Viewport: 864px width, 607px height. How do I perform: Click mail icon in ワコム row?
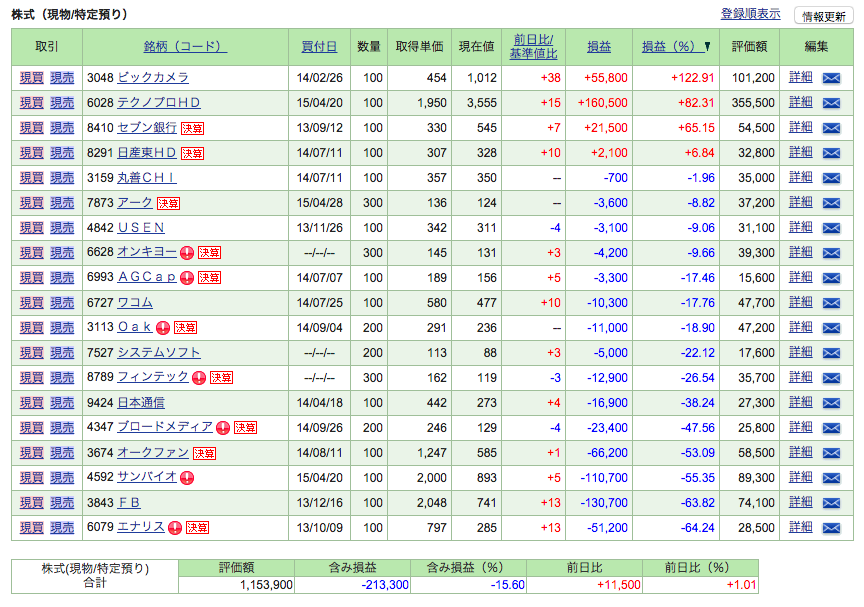[x=831, y=303]
